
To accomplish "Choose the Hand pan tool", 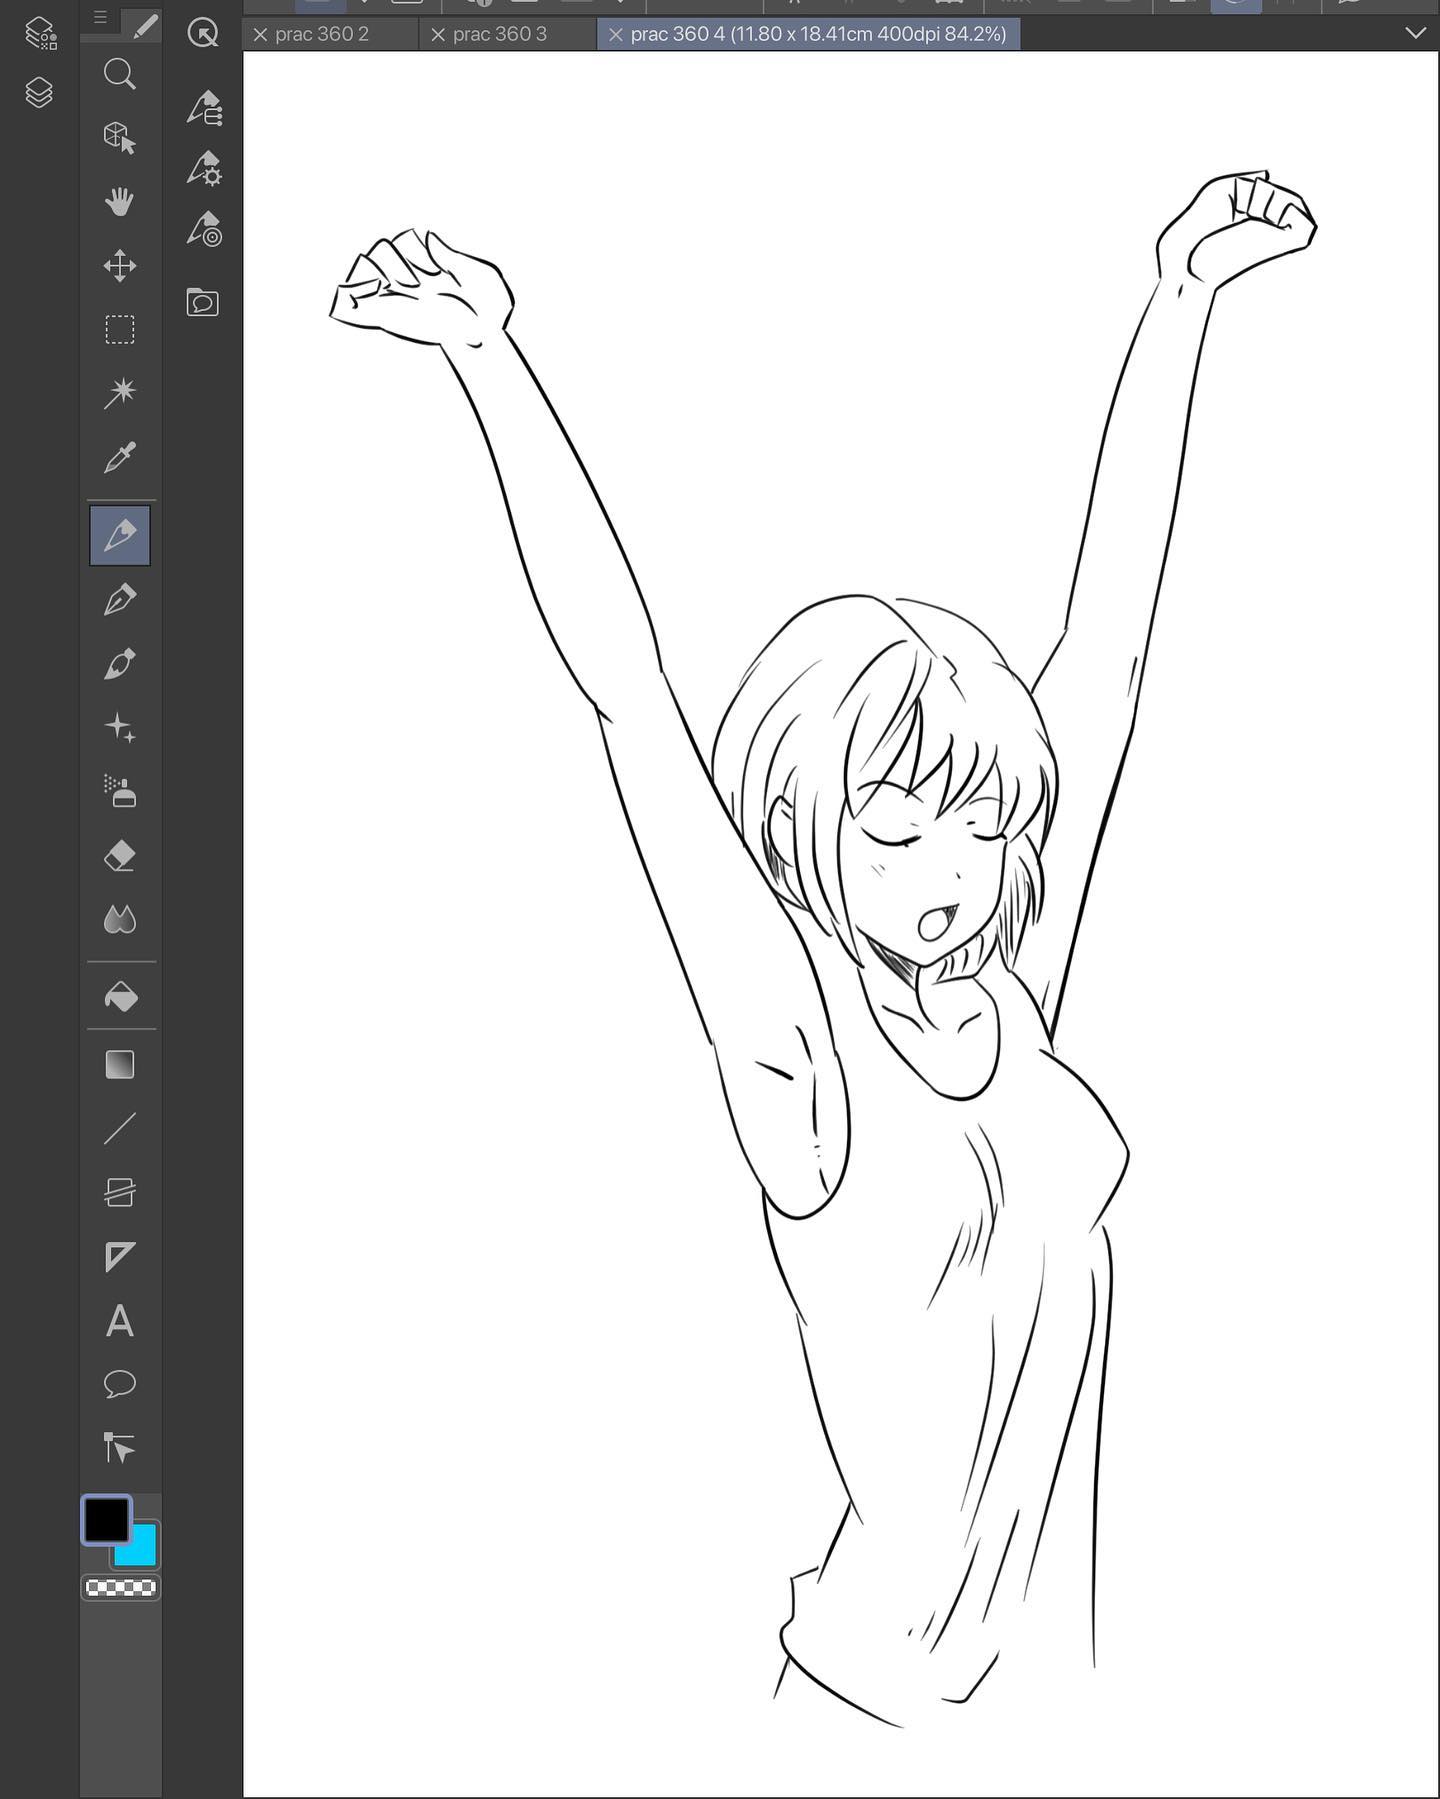I will coord(120,201).
